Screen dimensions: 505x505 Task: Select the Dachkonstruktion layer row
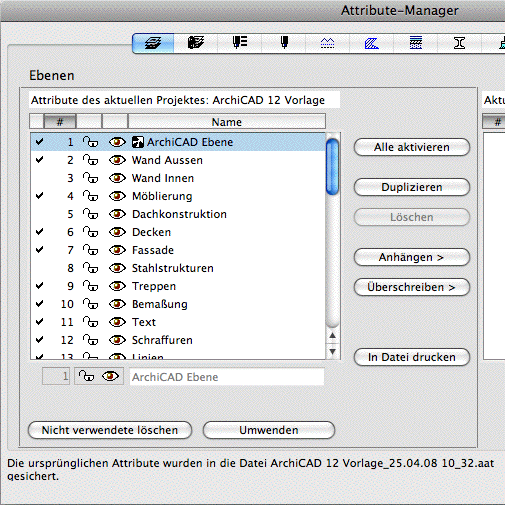point(178,214)
